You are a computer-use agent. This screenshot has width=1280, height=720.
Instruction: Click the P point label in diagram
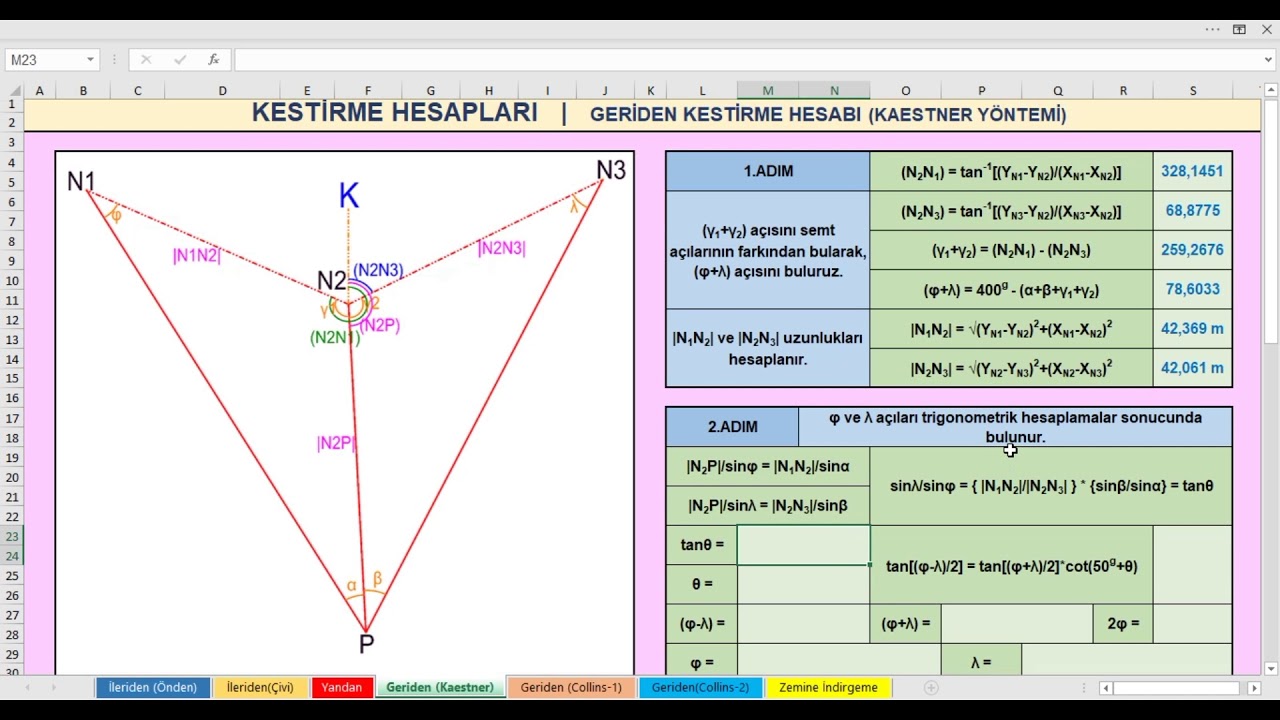[366, 644]
